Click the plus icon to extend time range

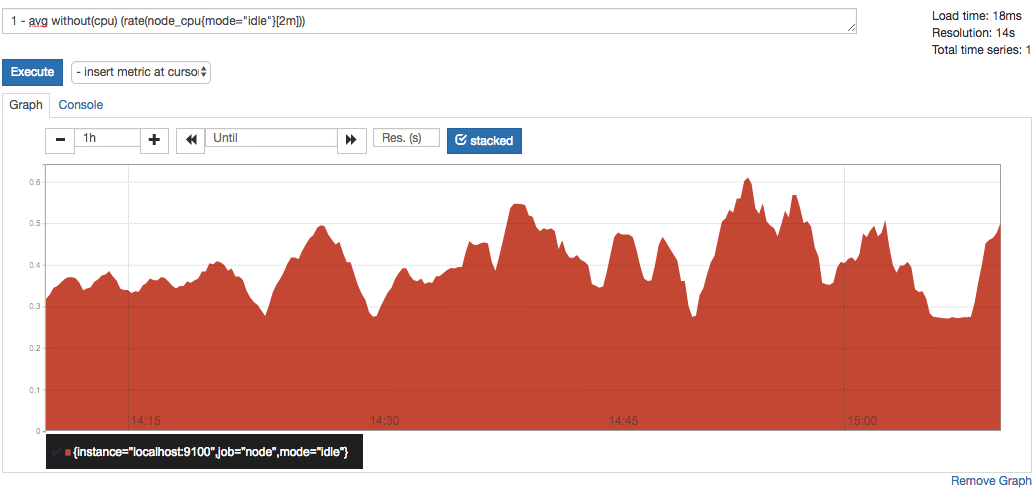[154, 141]
